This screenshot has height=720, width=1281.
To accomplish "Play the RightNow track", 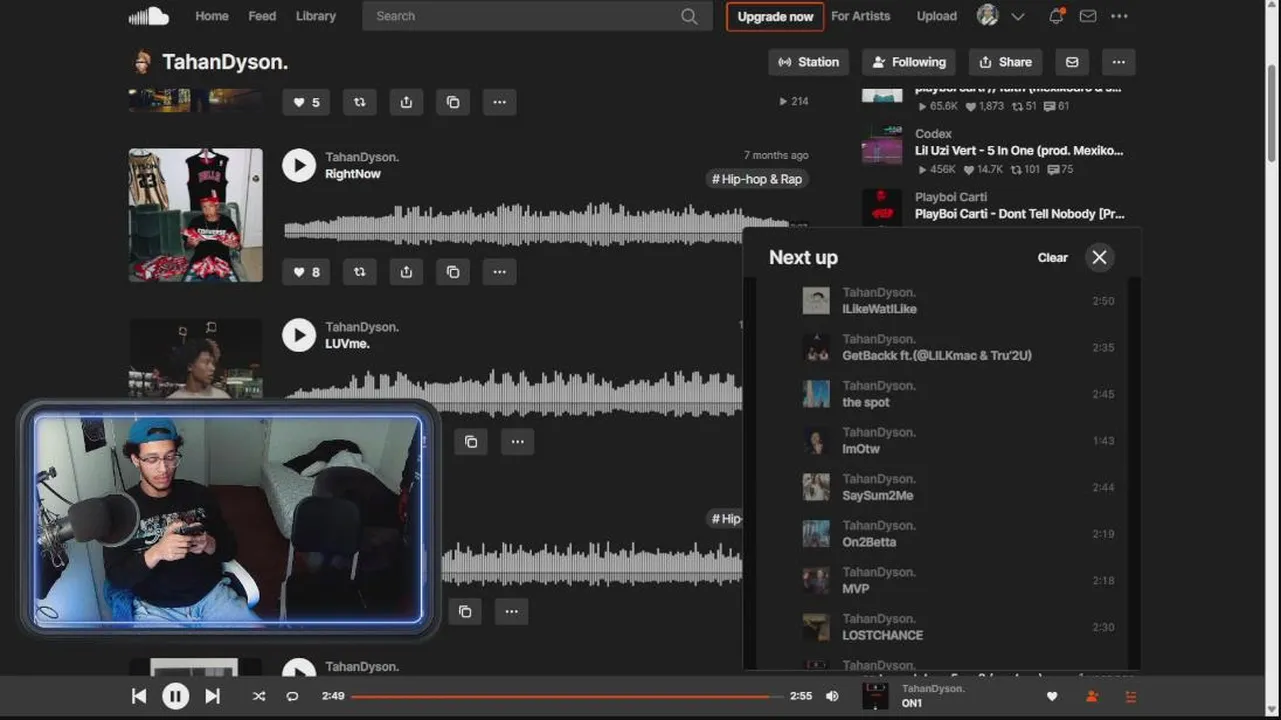I will tap(299, 165).
